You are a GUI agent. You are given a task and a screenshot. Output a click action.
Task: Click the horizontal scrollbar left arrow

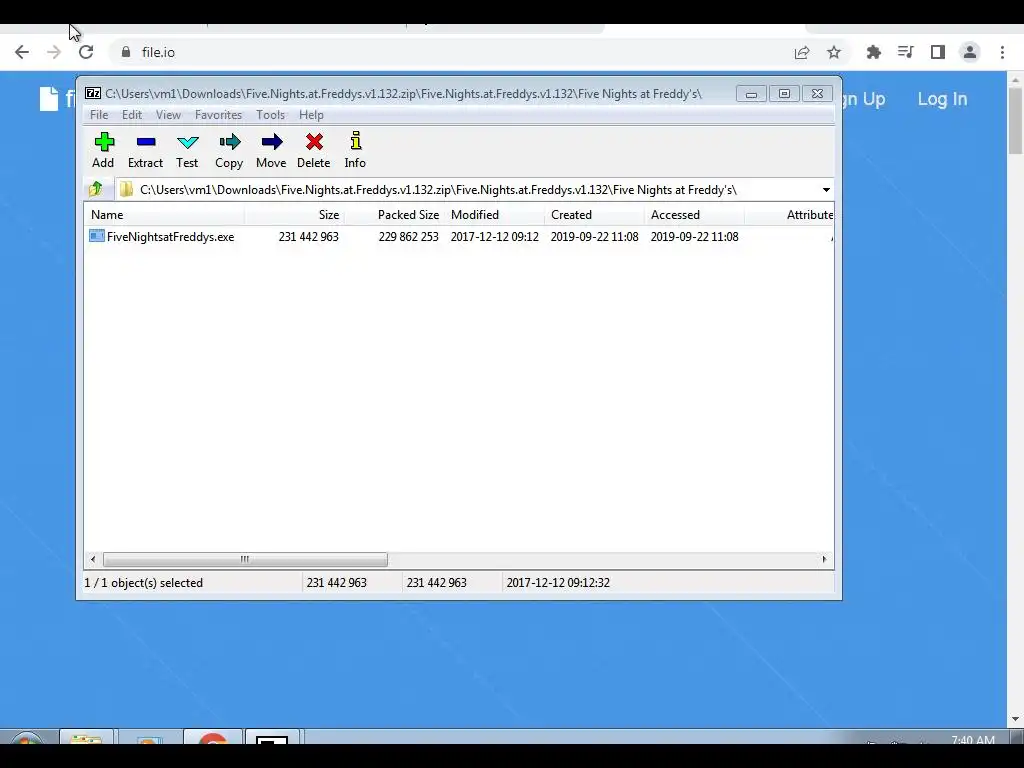93,559
